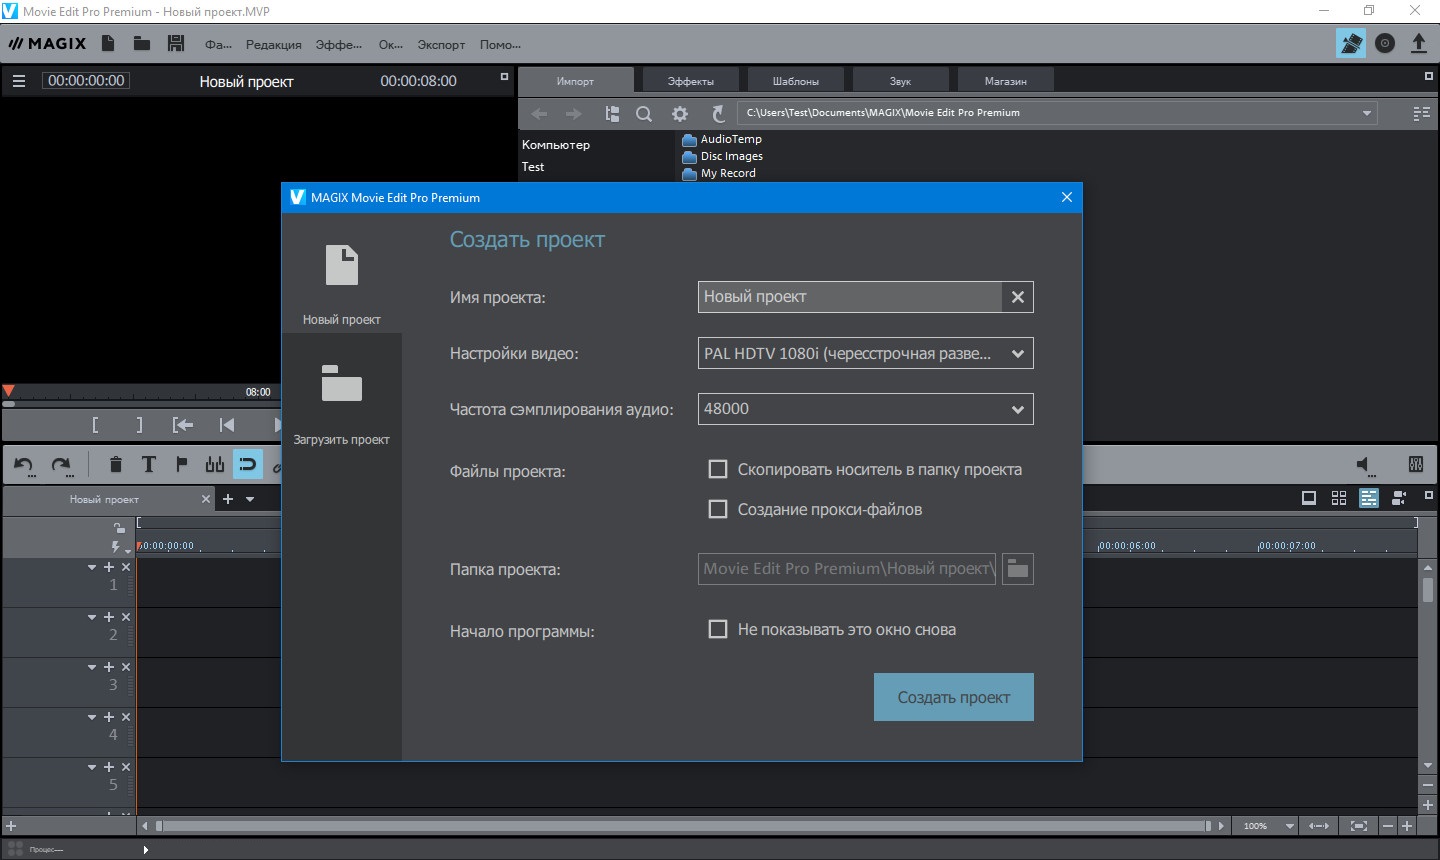Open audio sample rate 48000 dropdown
This screenshot has height=860, width=1440.
pyautogui.click(x=865, y=409)
